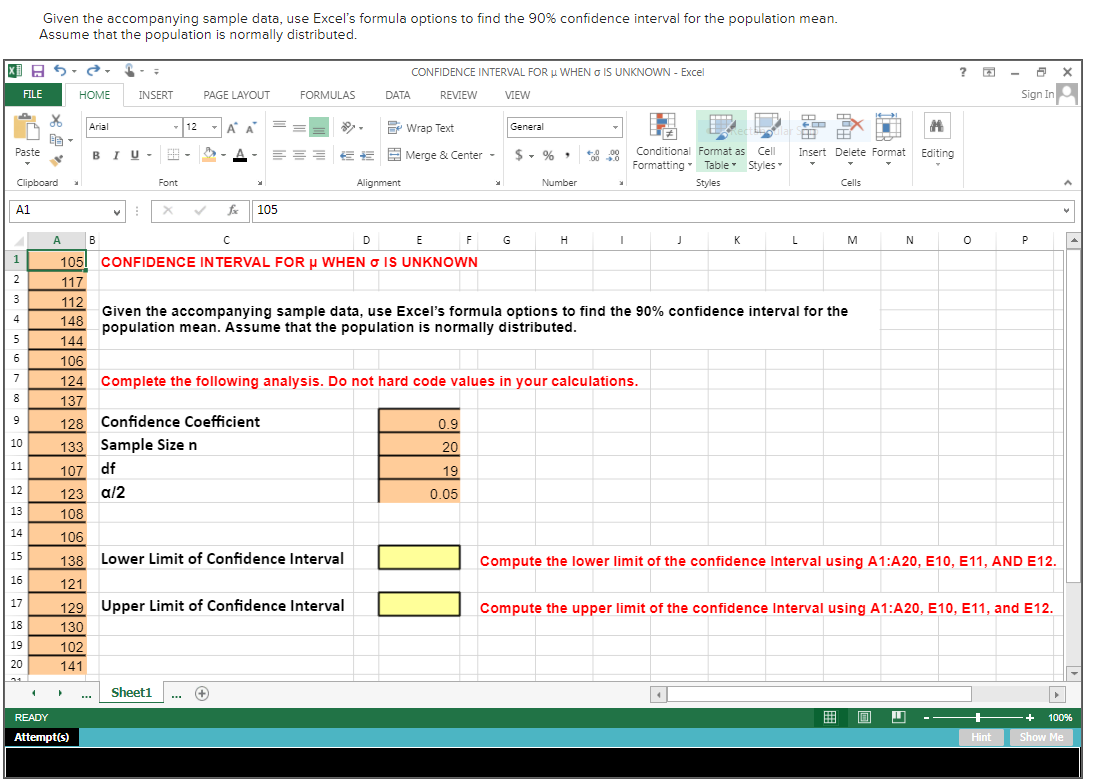Open the General number format dropdown
Viewport: 1098px width, 783px height.
564,127
